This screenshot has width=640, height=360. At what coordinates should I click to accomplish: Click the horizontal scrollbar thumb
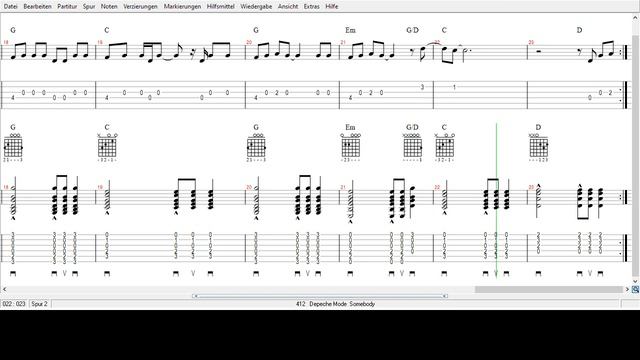(x=549, y=289)
